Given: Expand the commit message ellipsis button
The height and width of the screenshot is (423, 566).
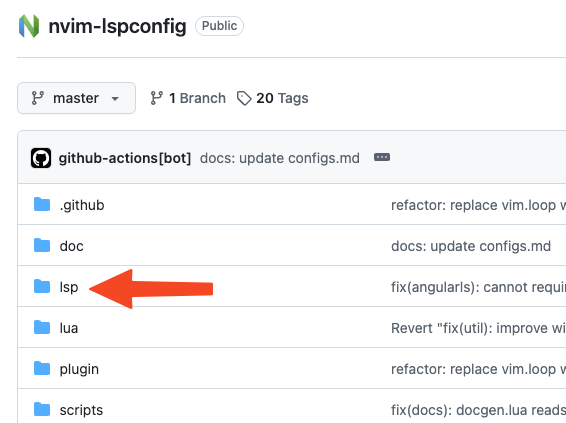Looking at the screenshot, I should click(382, 157).
